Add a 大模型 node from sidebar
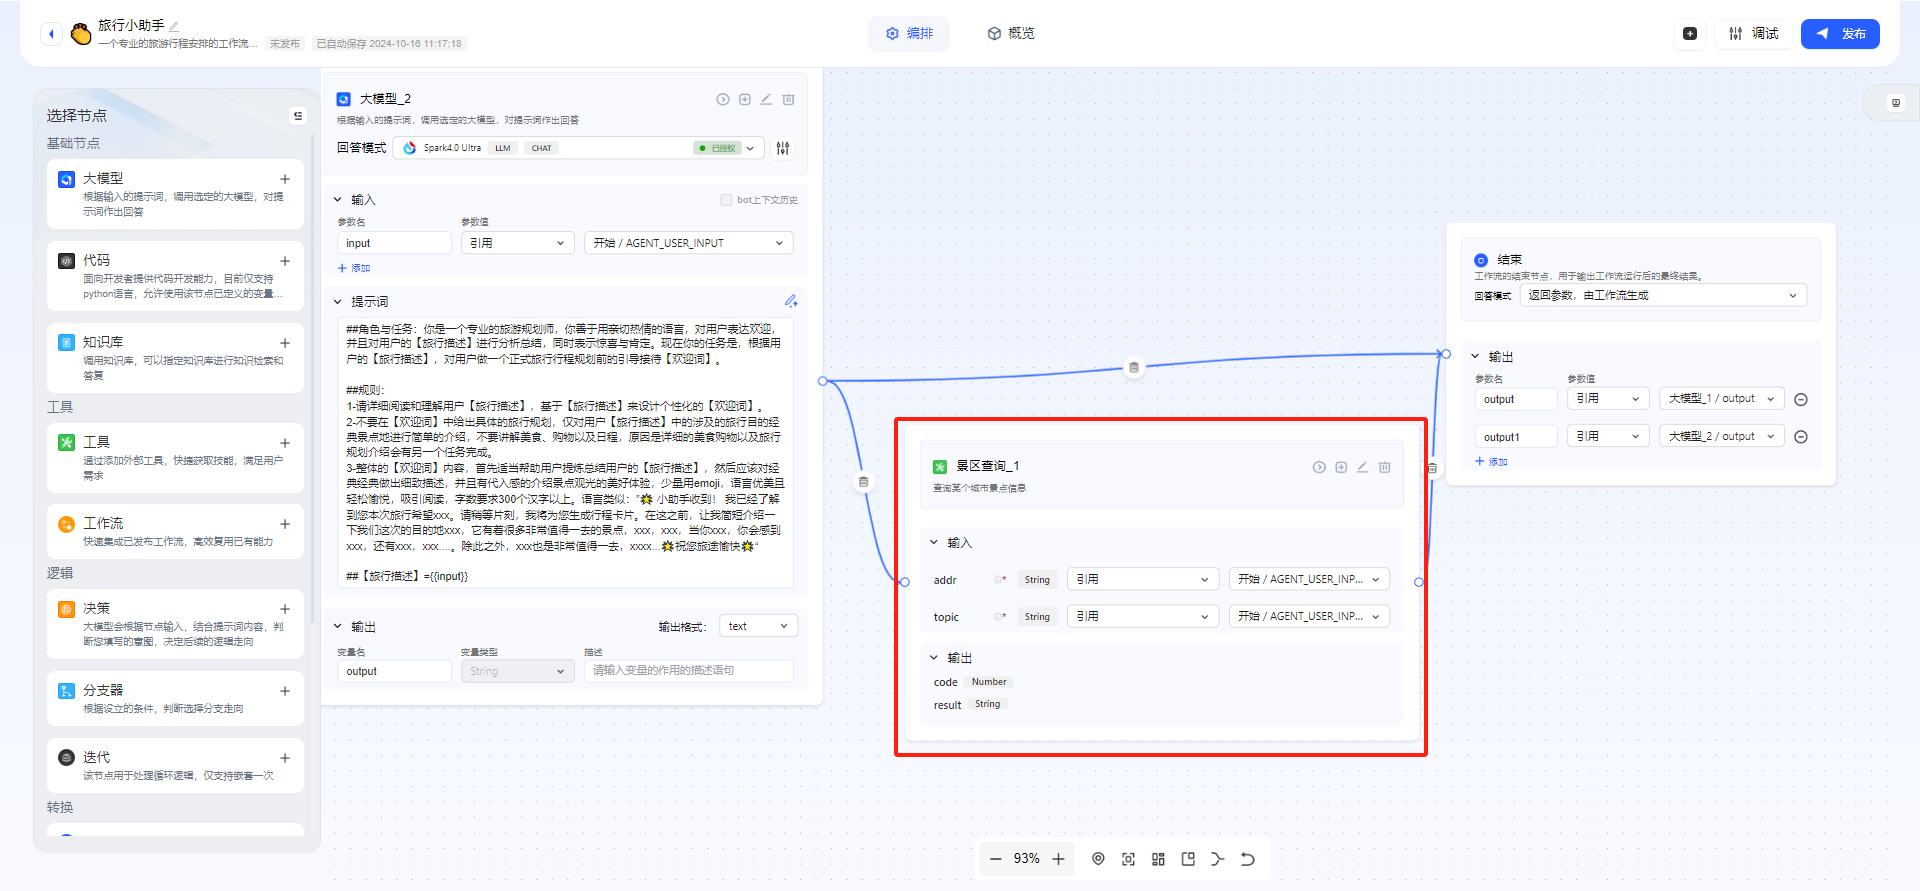 [x=285, y=179]
